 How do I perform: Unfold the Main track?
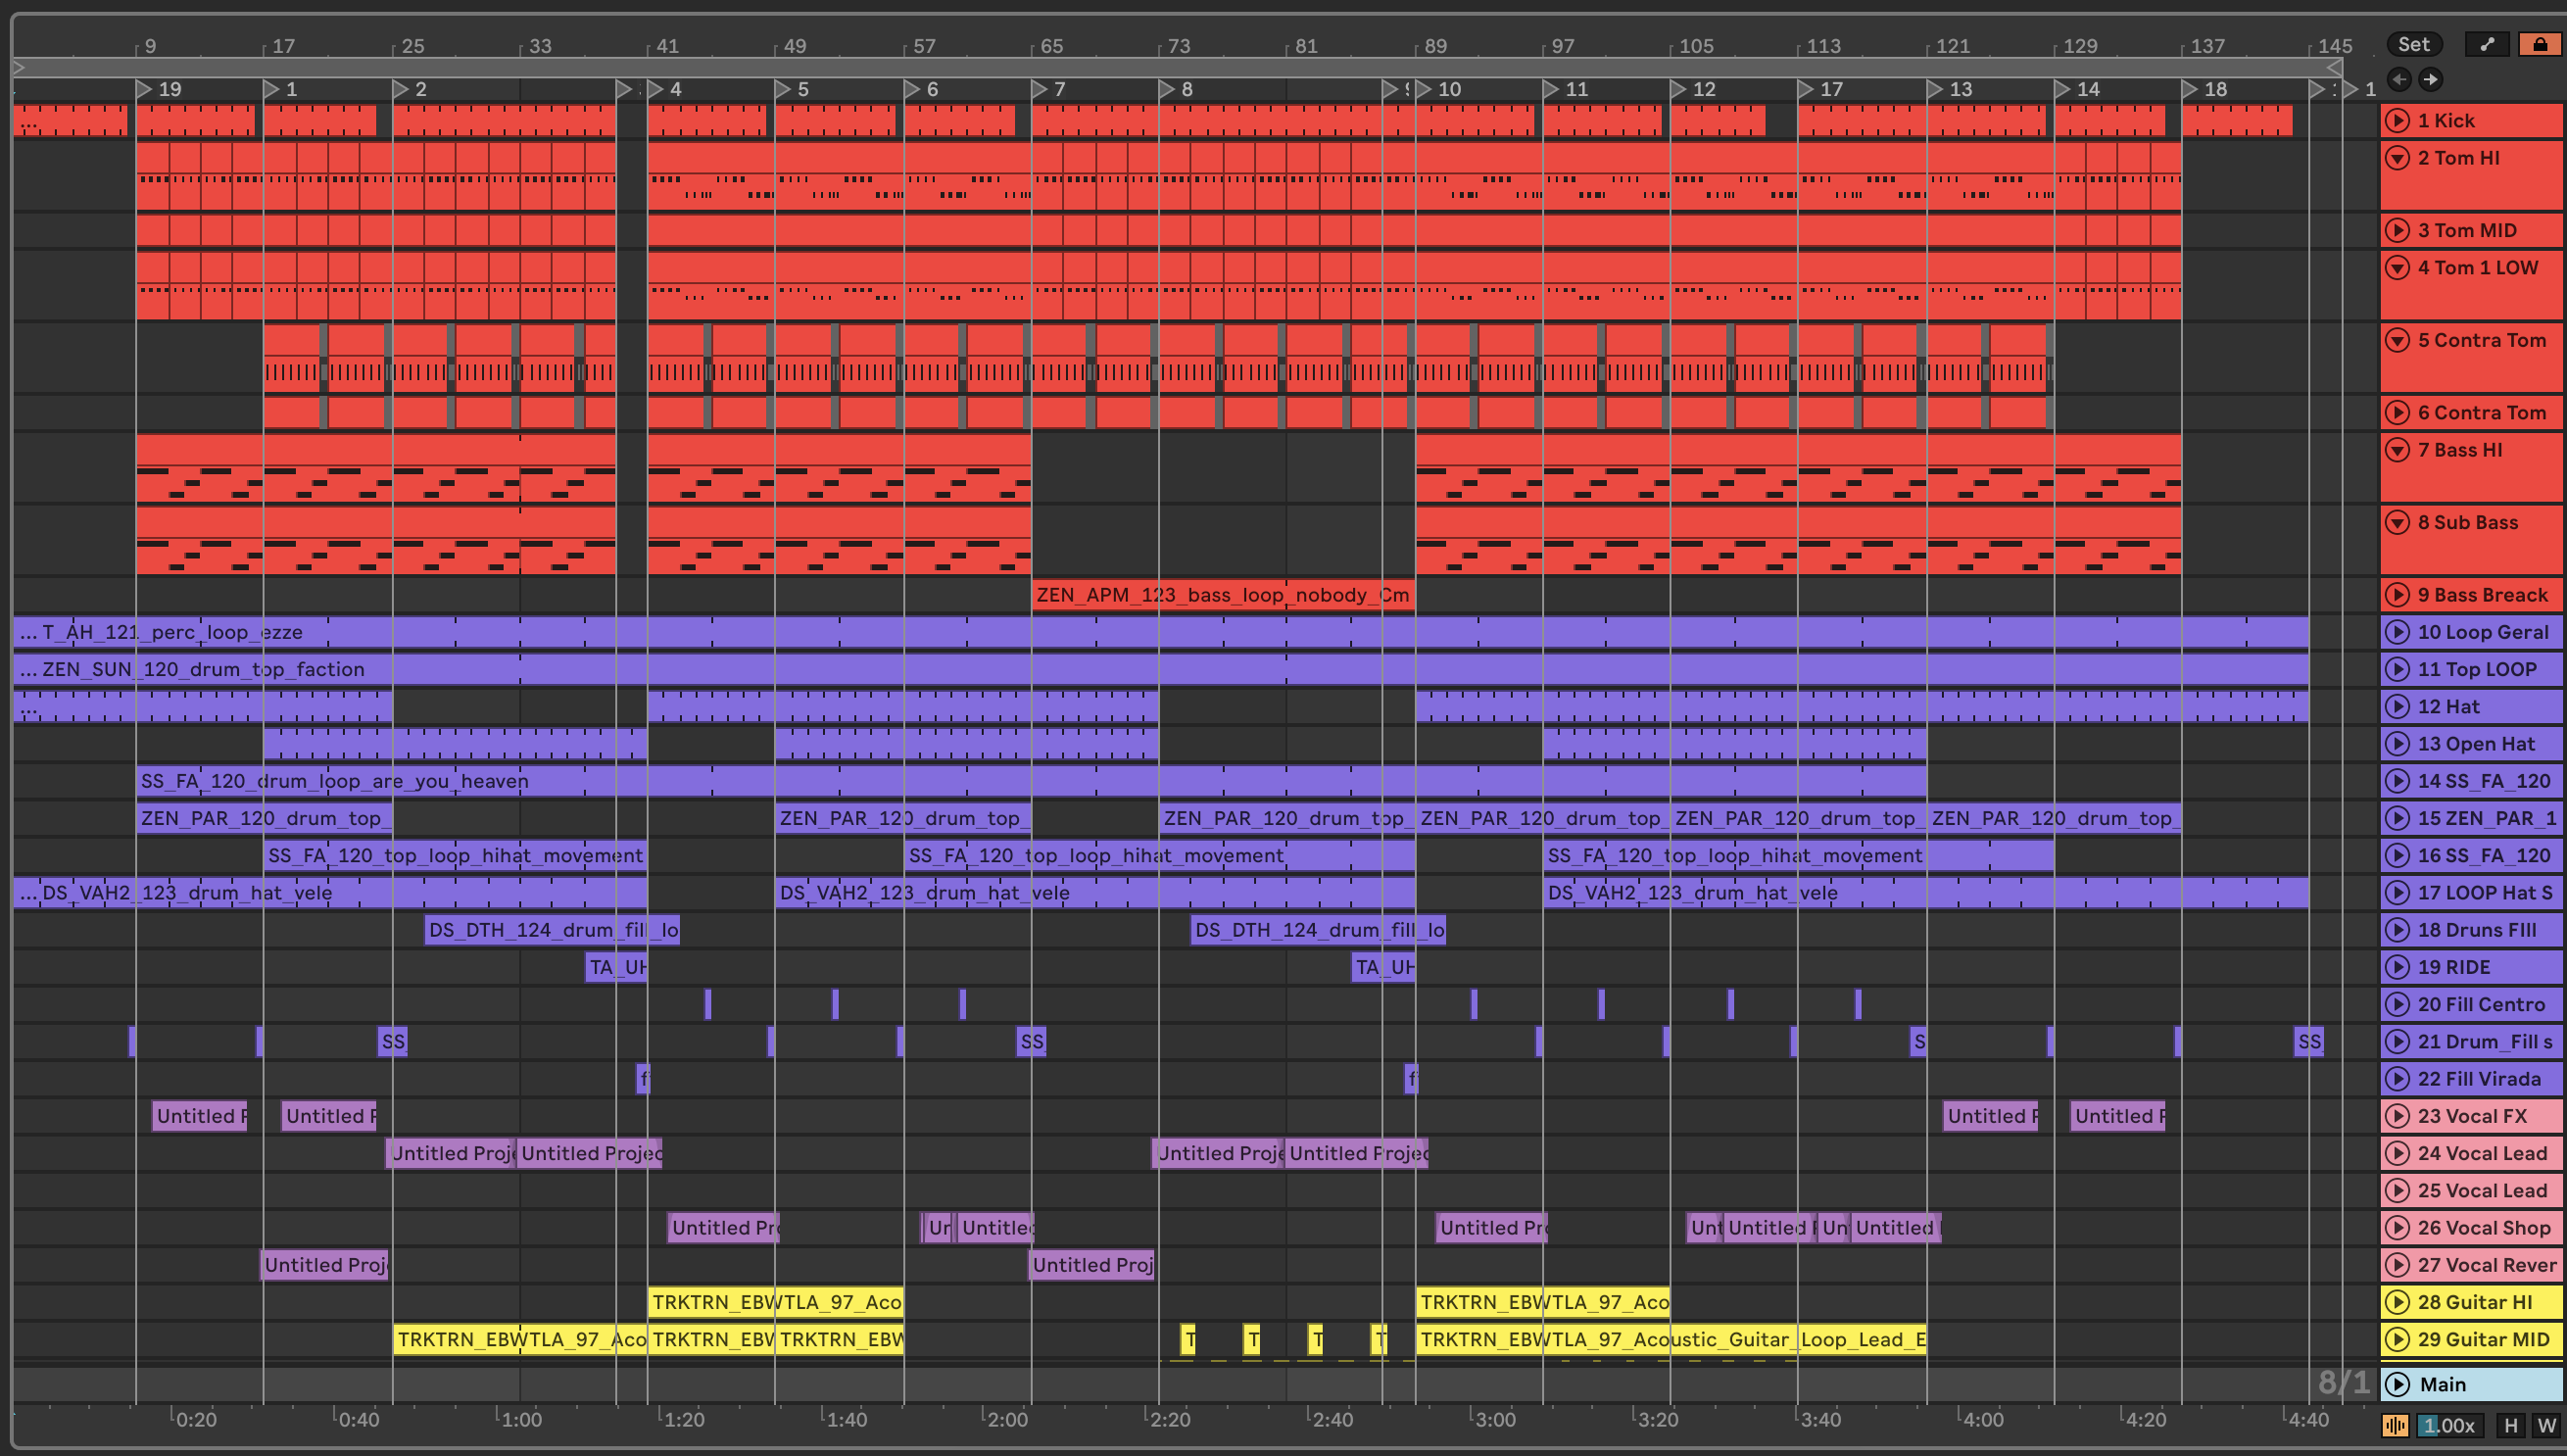[x=2398, y=1384]
